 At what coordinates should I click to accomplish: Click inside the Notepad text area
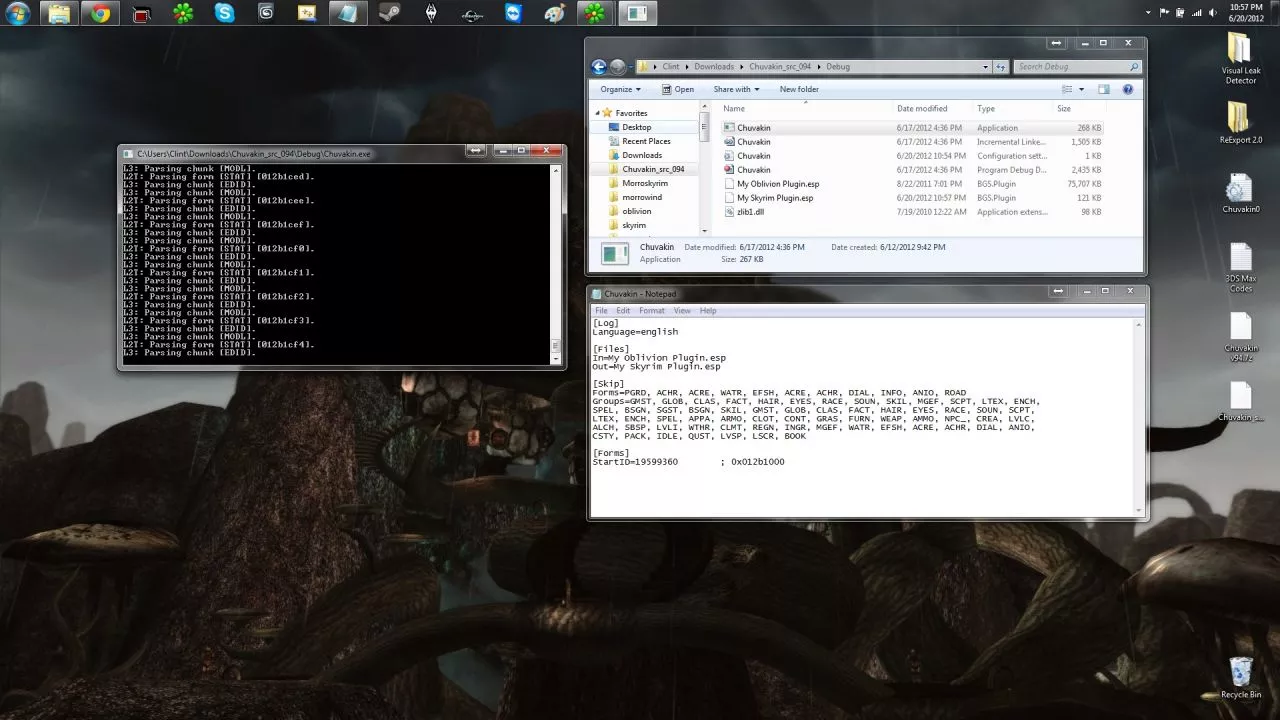[862, 416]
